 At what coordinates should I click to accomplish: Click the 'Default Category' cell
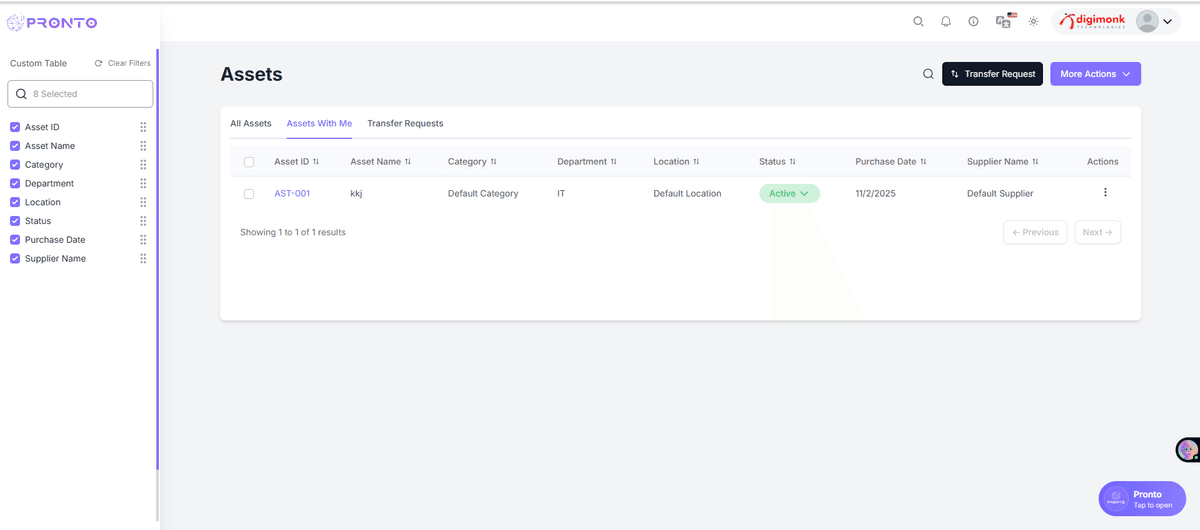pyautogui.click(x=483, y=194)
